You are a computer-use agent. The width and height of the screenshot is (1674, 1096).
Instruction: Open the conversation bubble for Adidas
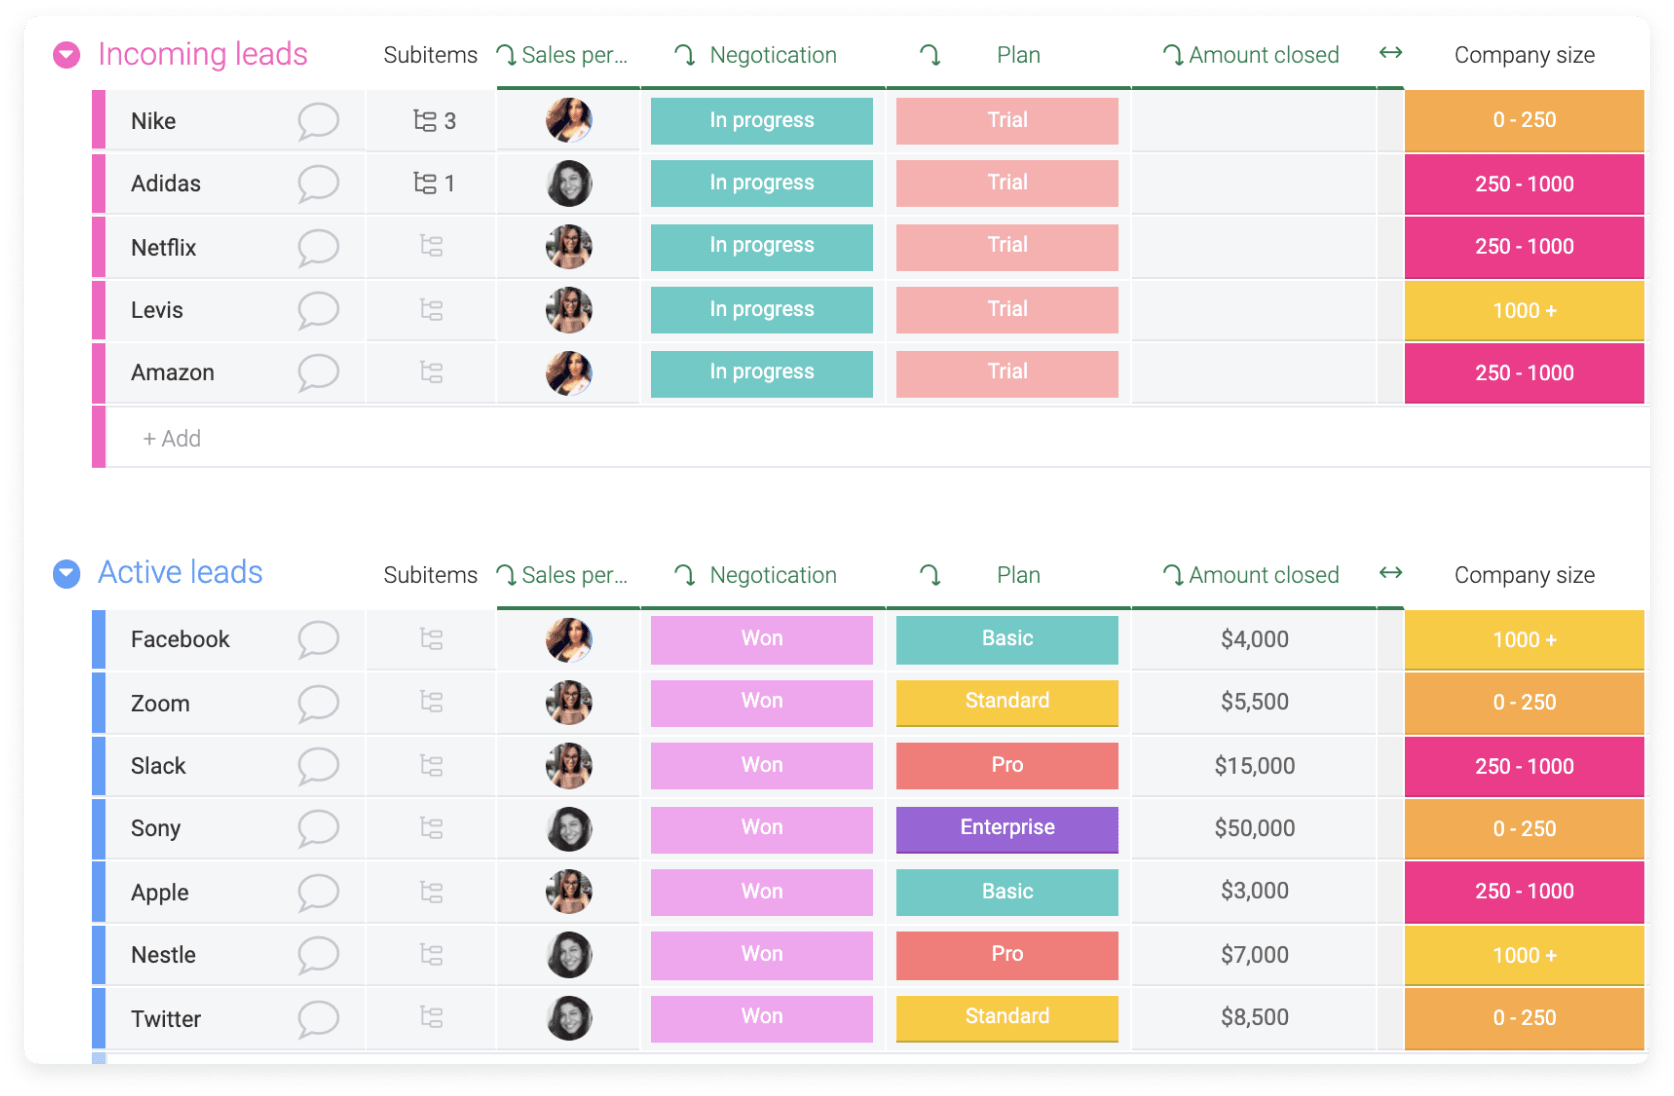pyautogui.click(x=318, y=184)
